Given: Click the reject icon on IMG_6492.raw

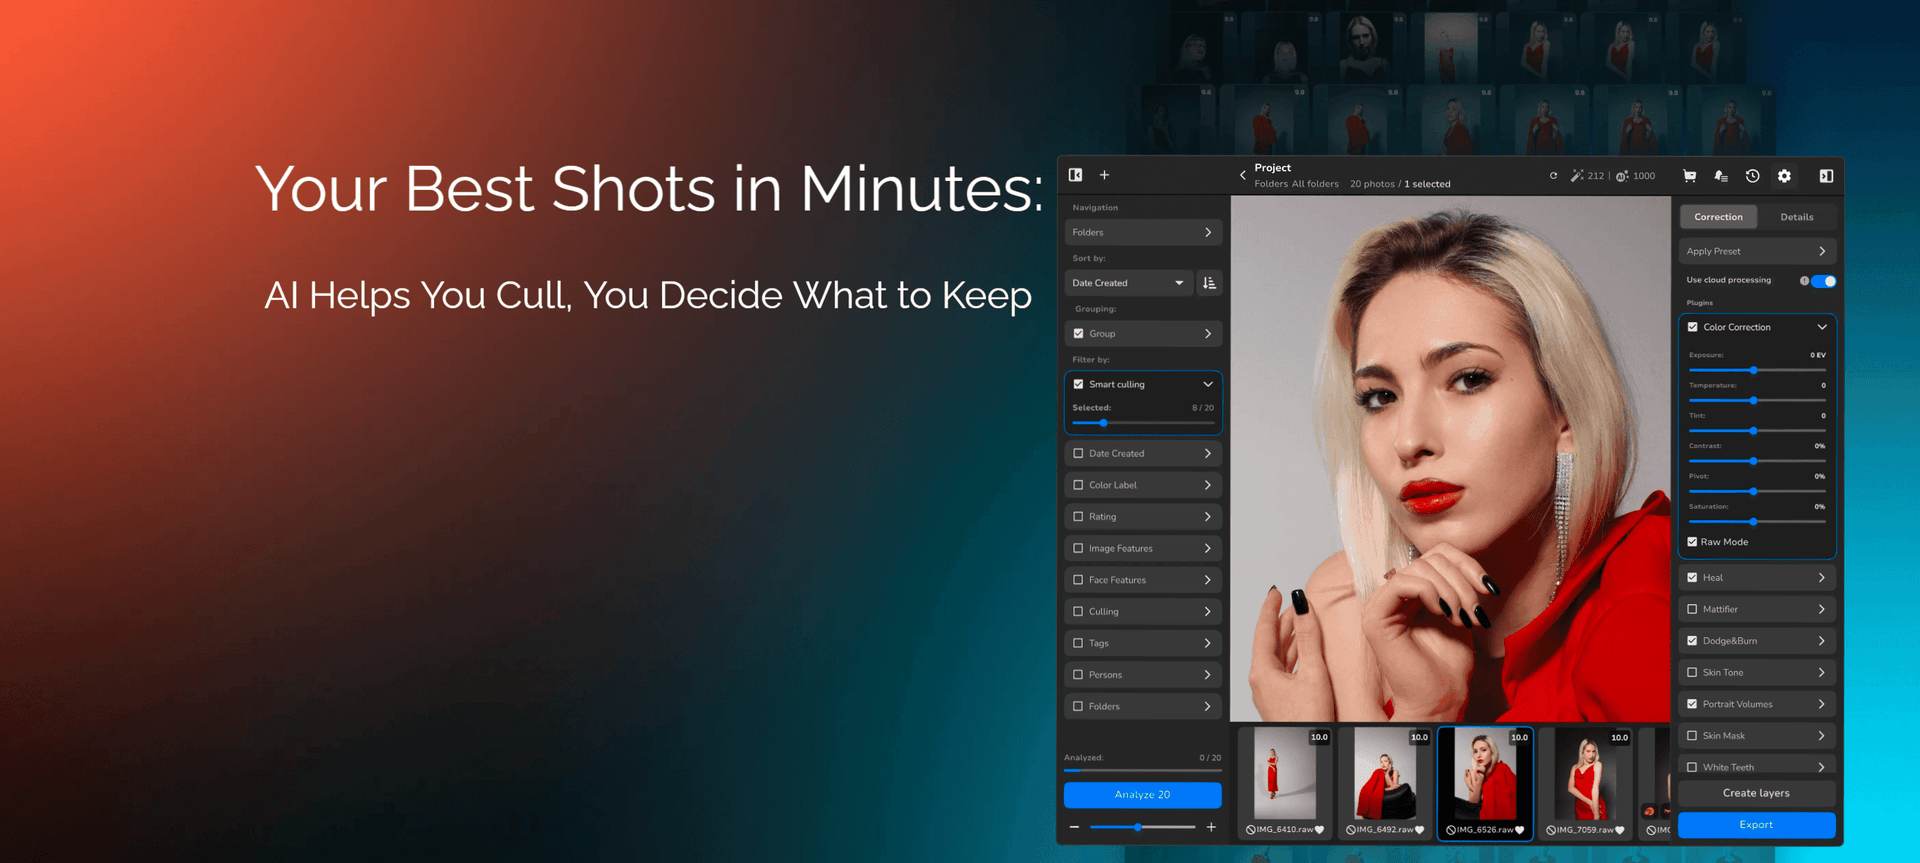Looking at the screenshot, I should (x=1351, y=830).
